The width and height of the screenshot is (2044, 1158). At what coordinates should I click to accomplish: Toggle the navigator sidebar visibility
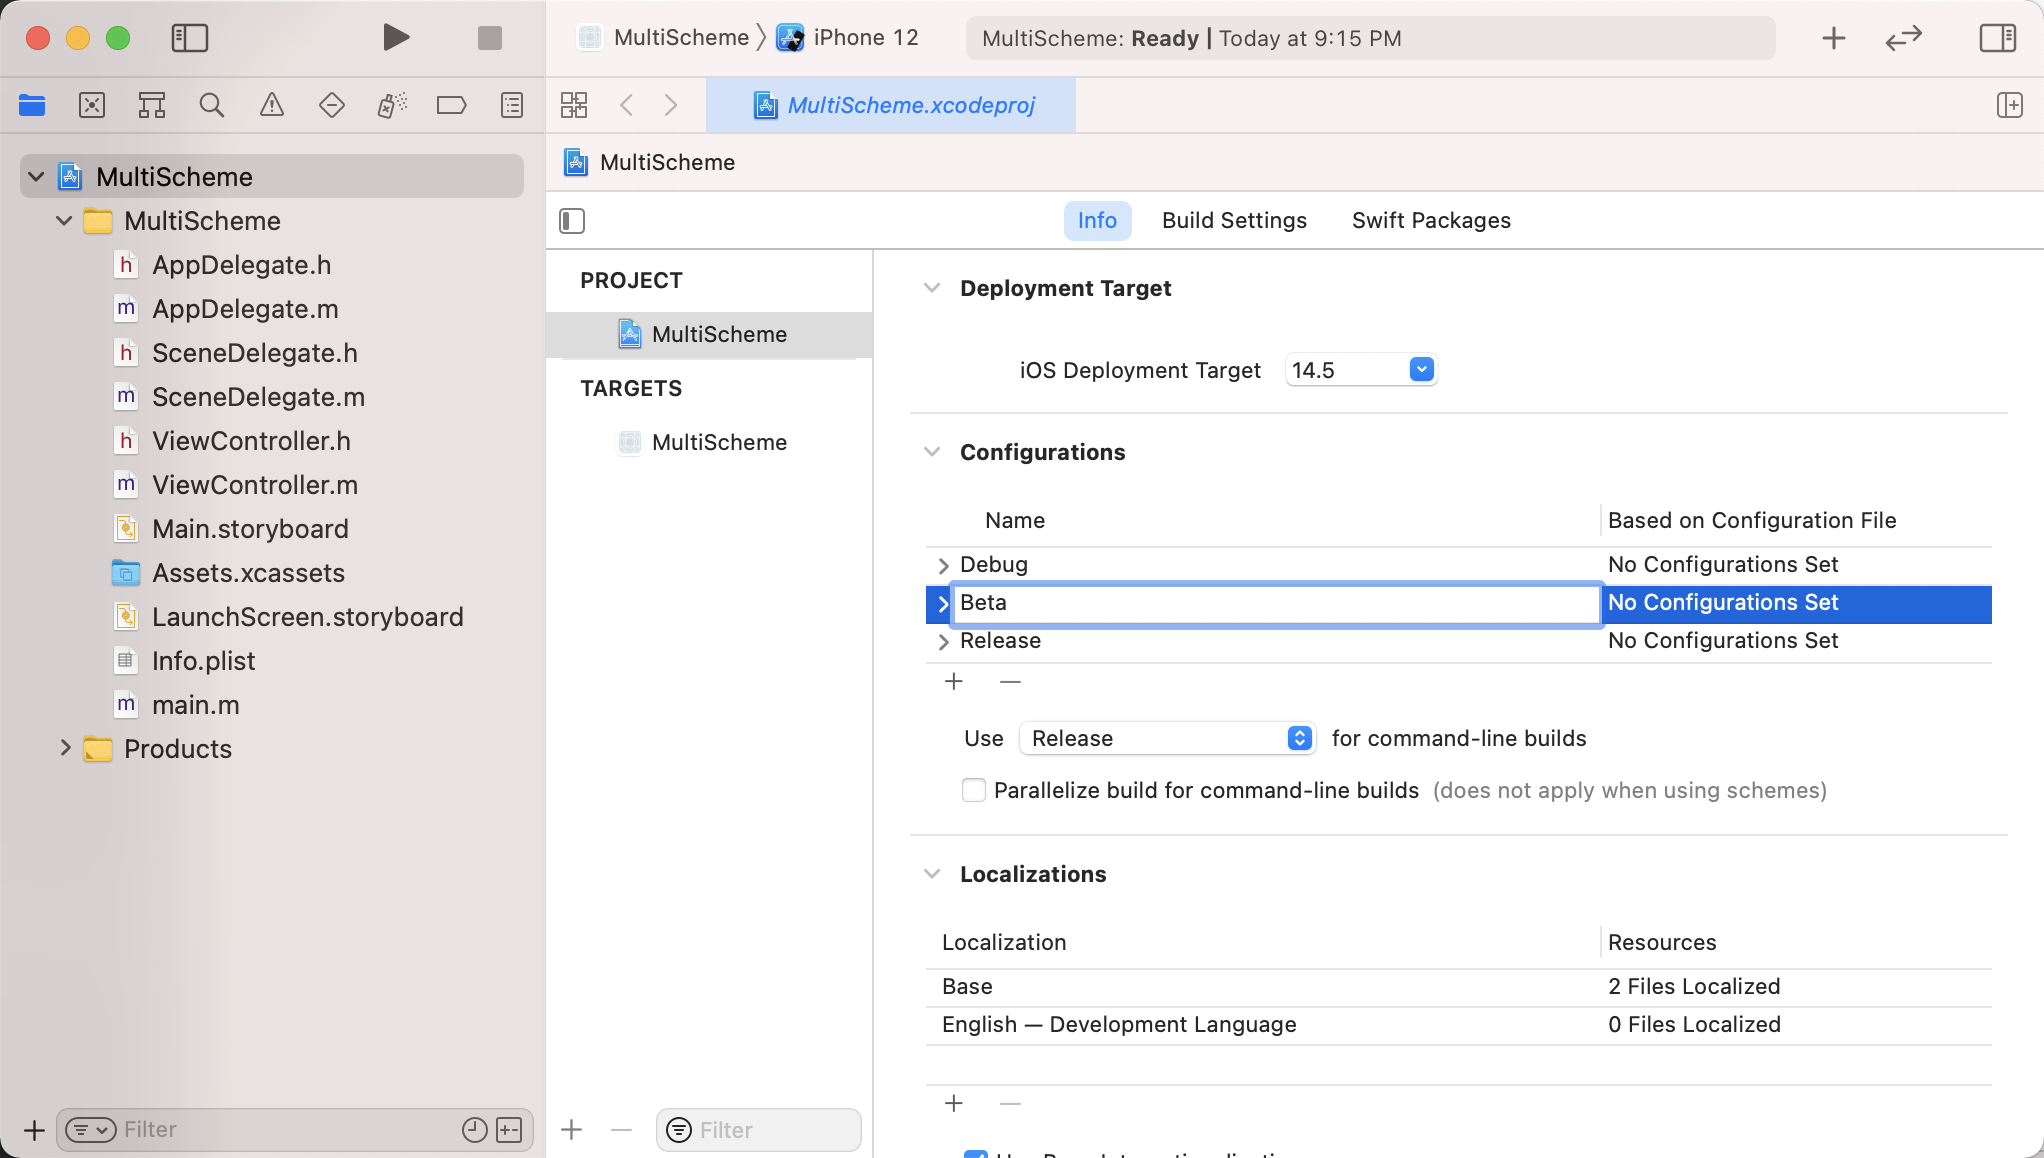click(190, 38)
